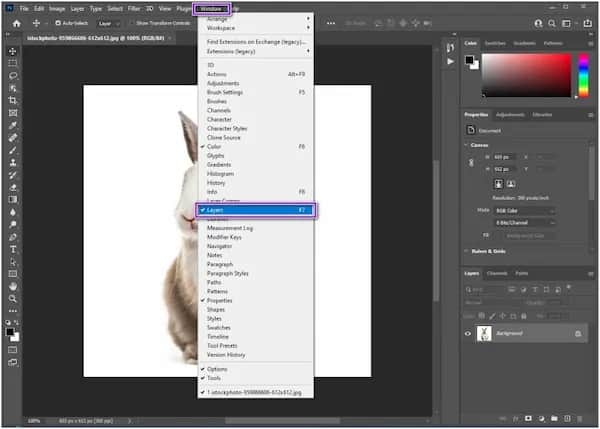Toggle the Auto-Select checkbox
Screen dimensions: 600x429
click(58, 23)
